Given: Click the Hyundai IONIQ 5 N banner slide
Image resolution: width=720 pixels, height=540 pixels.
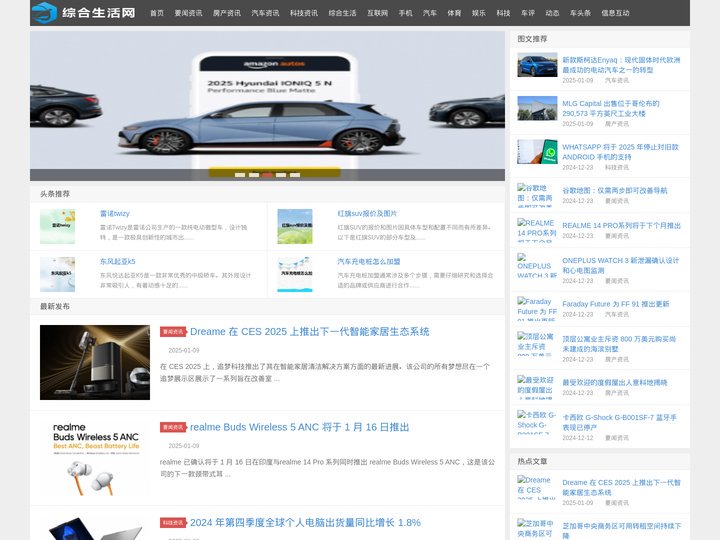Looking at the screenshot, I should [267, 106].
